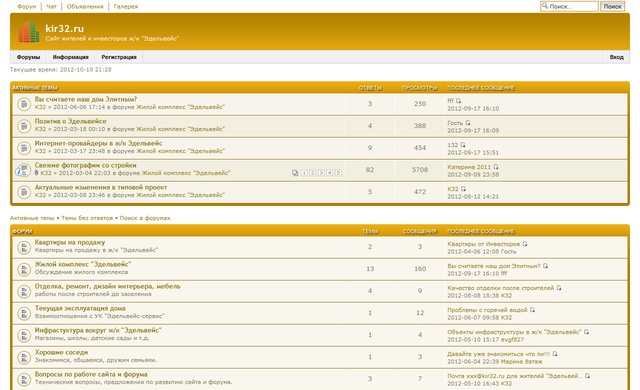Open topic Вы считаете наш дом Элитным?
The image size is (640, 390).
pyautogui.click(x=86, y=99)
